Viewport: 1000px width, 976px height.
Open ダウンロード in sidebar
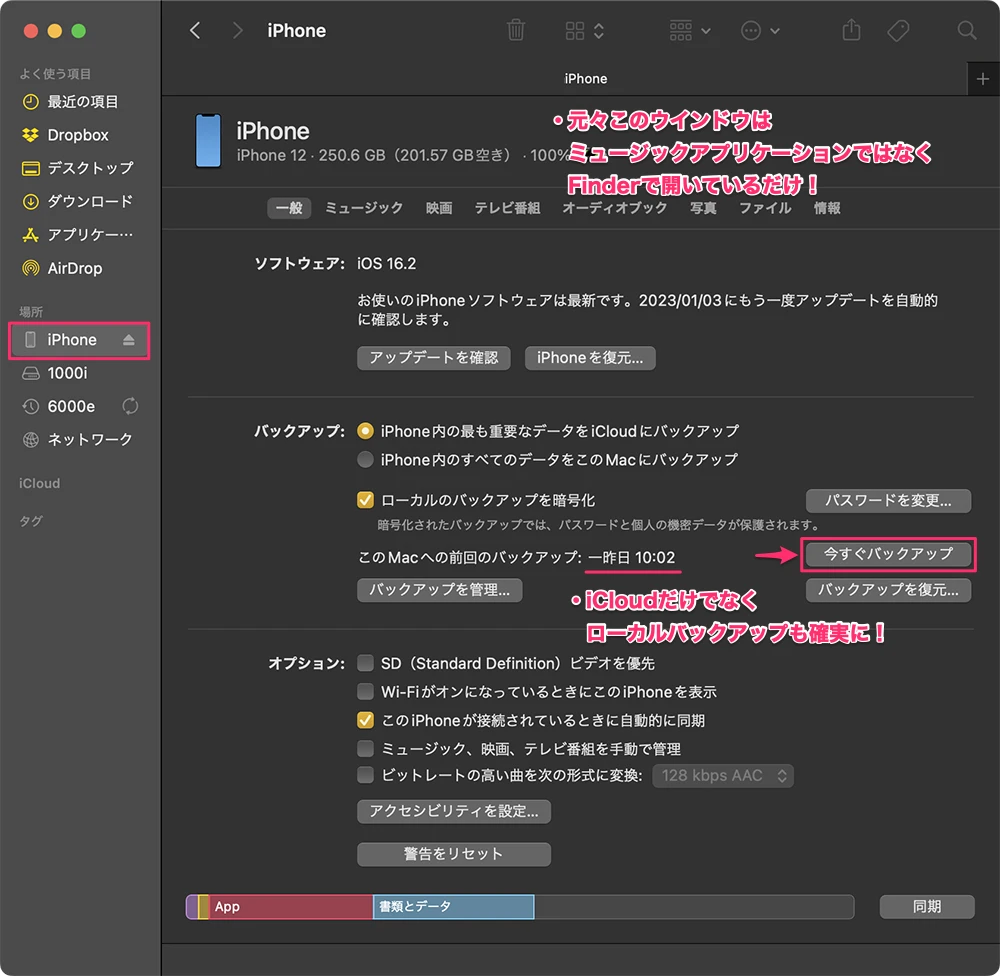coord(78,202)
